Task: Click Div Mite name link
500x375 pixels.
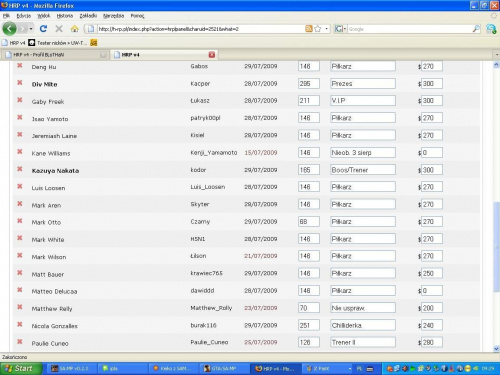Action: point(44,84)
